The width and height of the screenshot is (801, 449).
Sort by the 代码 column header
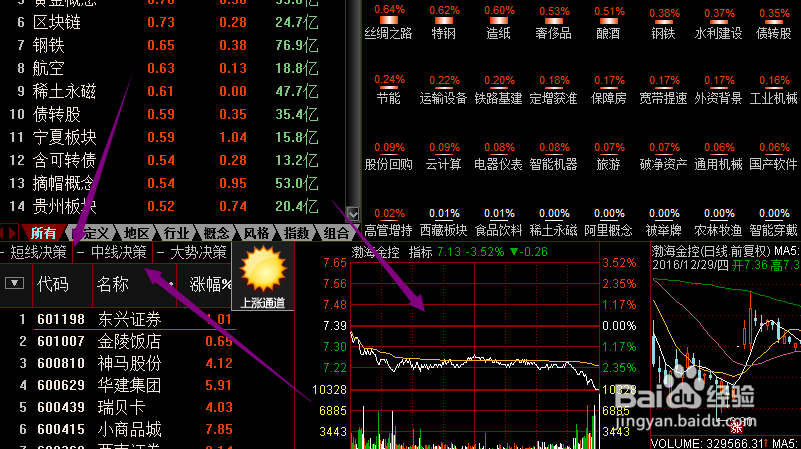(53, 284)
